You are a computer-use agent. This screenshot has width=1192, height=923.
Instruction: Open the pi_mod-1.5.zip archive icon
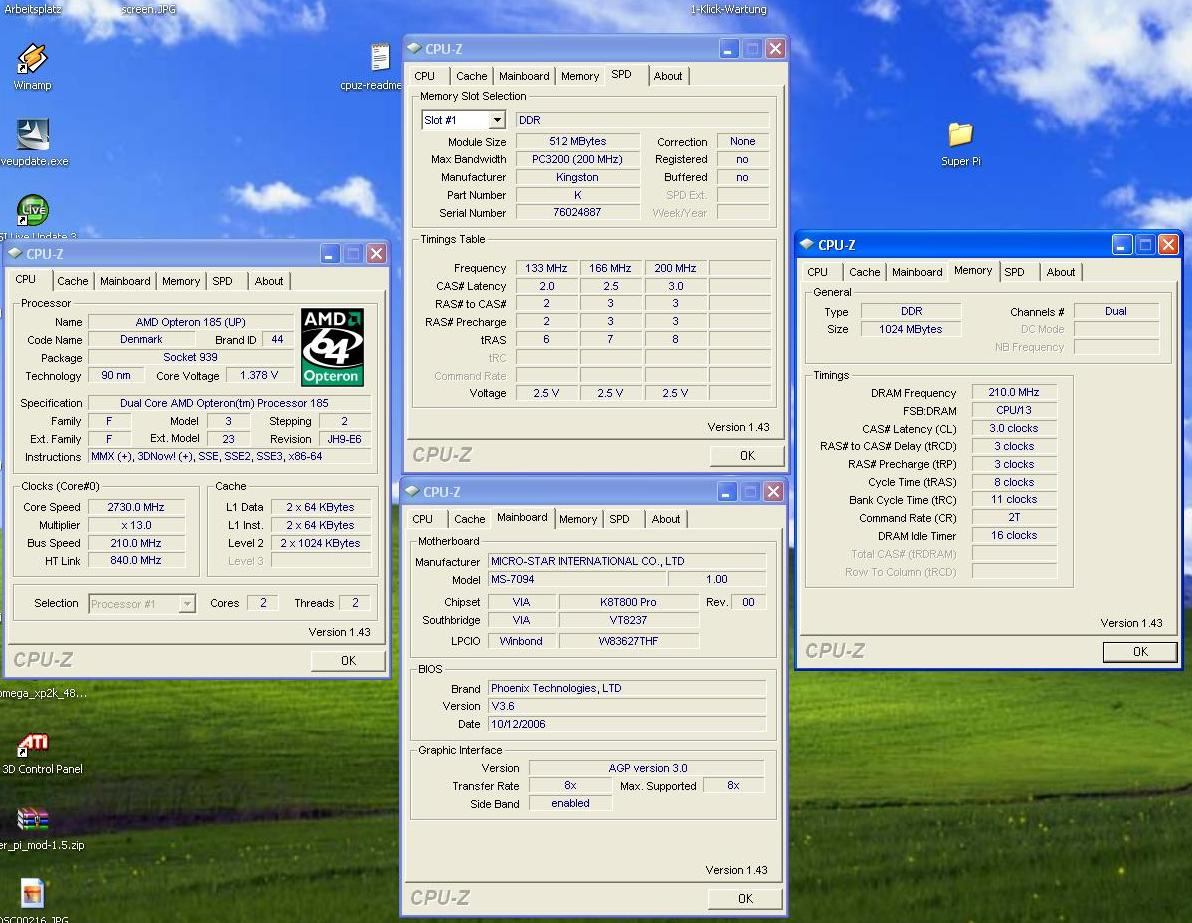coord(33,819)
